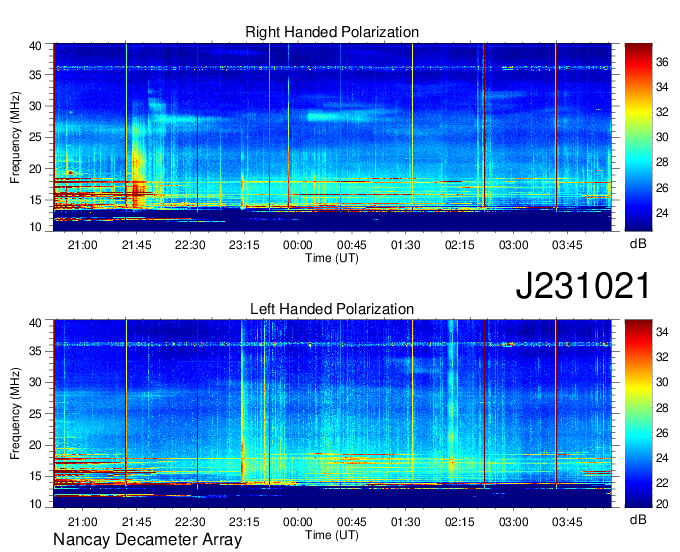Click the 40 MHz tick label on top plot
The width and height of the screenshot is (680, 552).
pos(35,46)
